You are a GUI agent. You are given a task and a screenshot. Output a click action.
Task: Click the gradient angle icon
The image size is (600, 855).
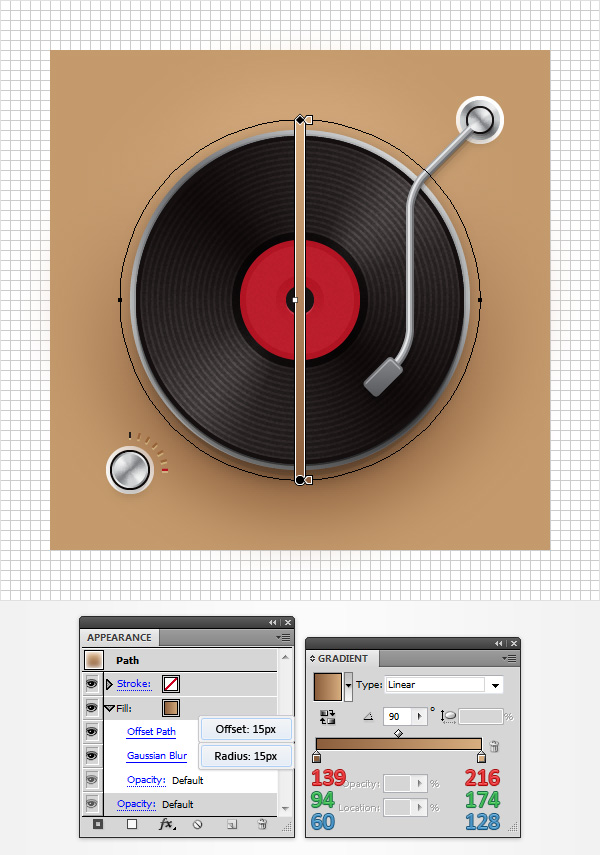369,716
